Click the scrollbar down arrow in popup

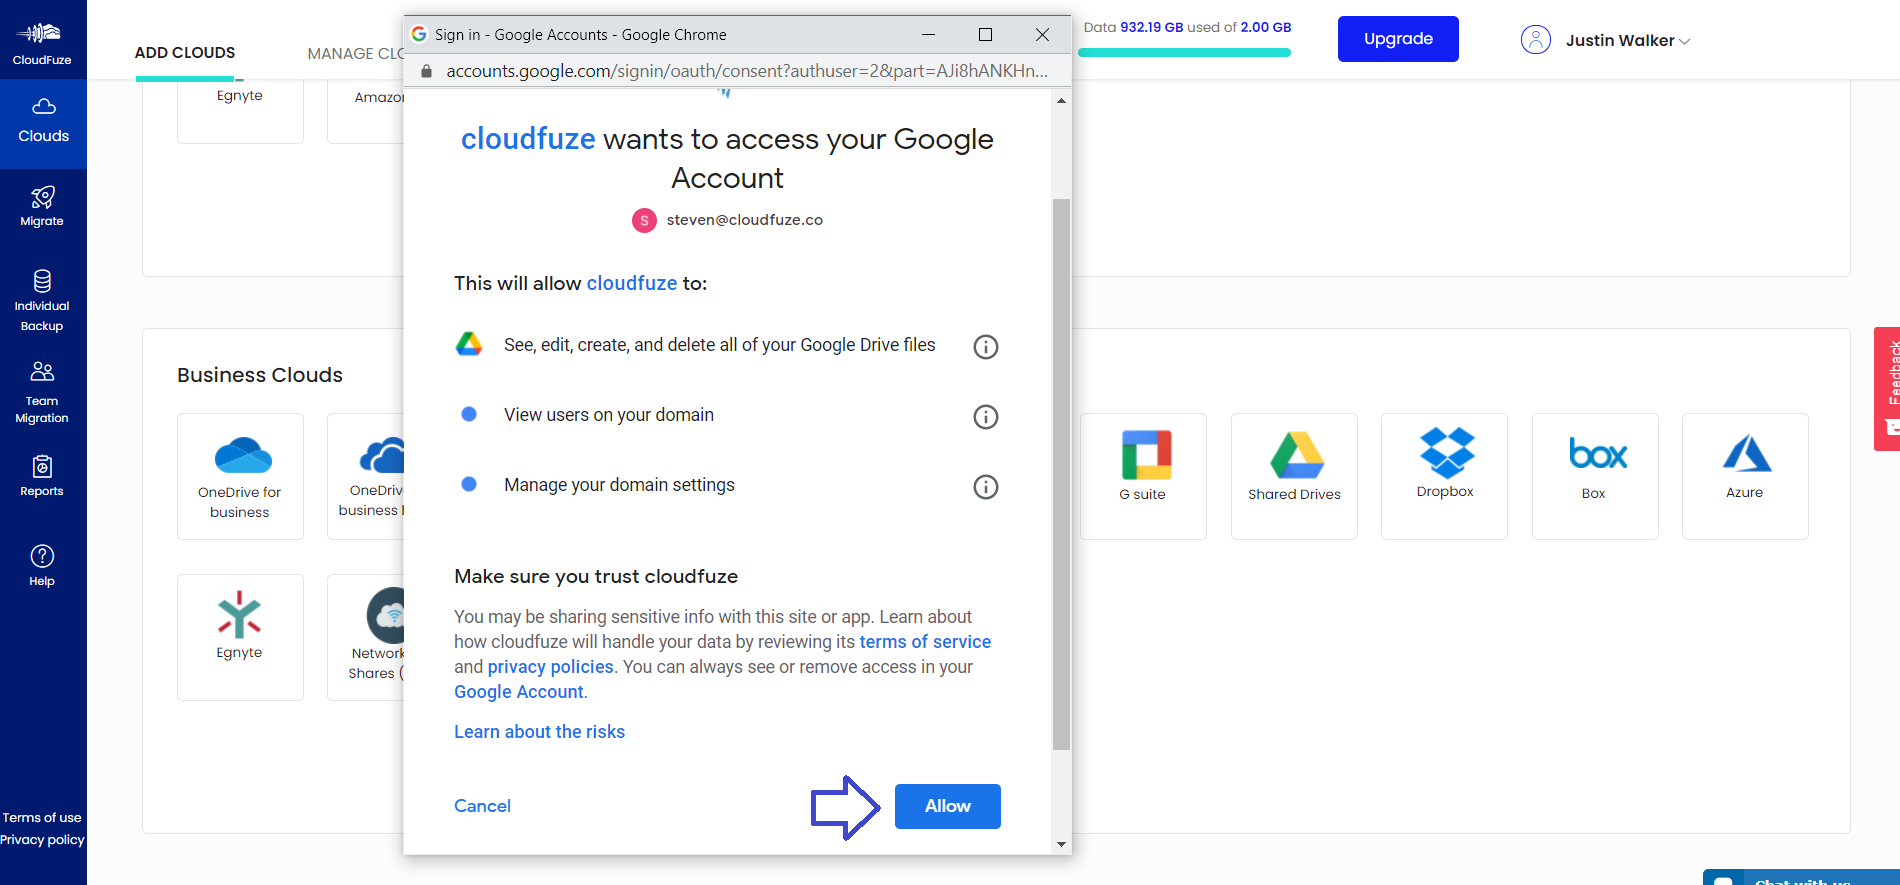tap(1061, 844)
